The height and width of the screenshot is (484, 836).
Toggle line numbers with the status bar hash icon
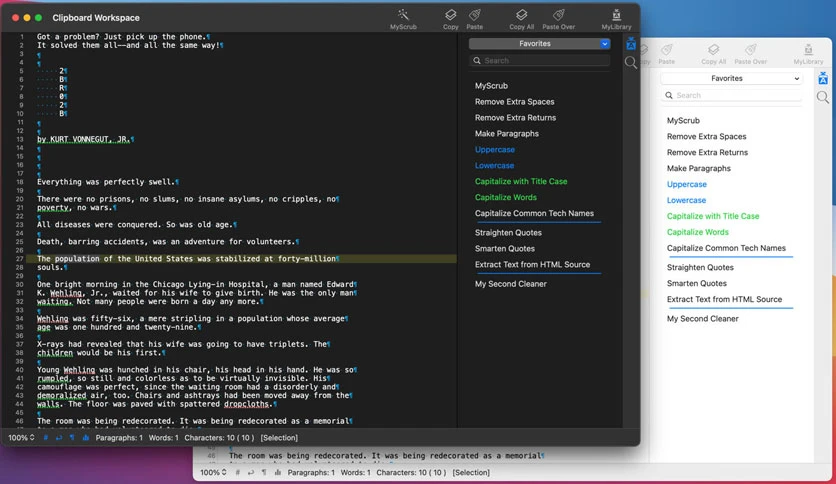click(x=45, y=438)
